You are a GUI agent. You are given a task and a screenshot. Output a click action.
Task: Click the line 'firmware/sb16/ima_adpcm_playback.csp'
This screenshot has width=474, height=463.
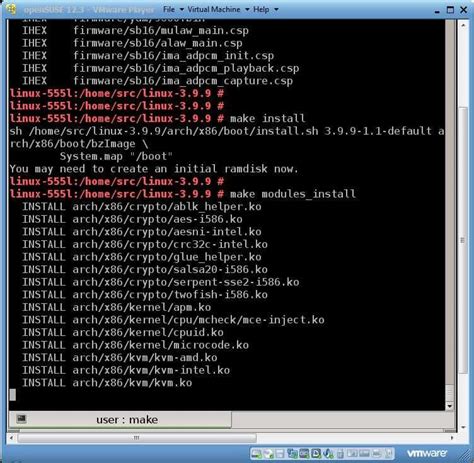click(x=186, y=68)
